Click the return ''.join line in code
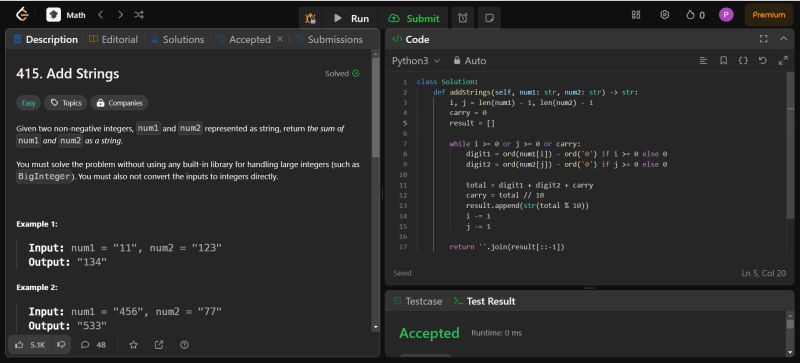800x363 pixels. [507, 247]
